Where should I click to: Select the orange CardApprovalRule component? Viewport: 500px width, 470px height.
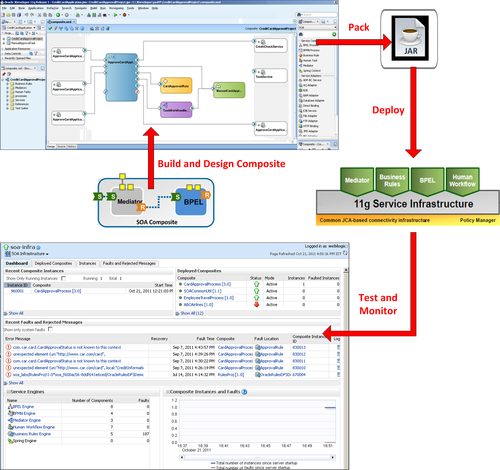(x=176, y=85)
